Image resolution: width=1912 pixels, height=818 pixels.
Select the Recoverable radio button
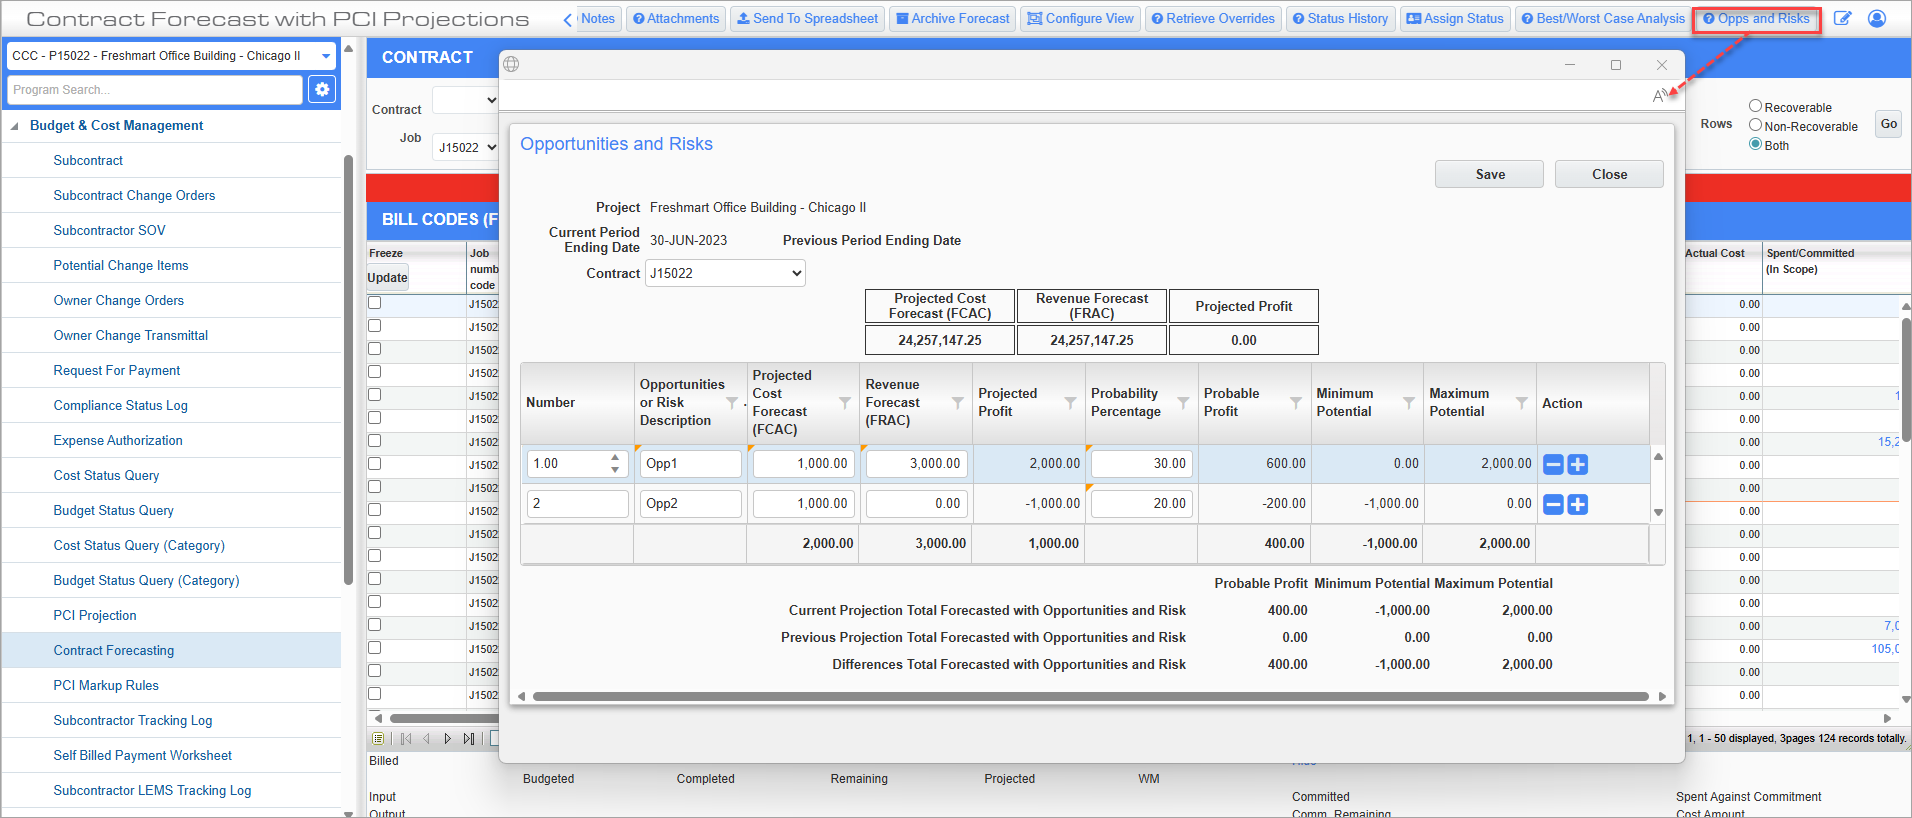1755,106
